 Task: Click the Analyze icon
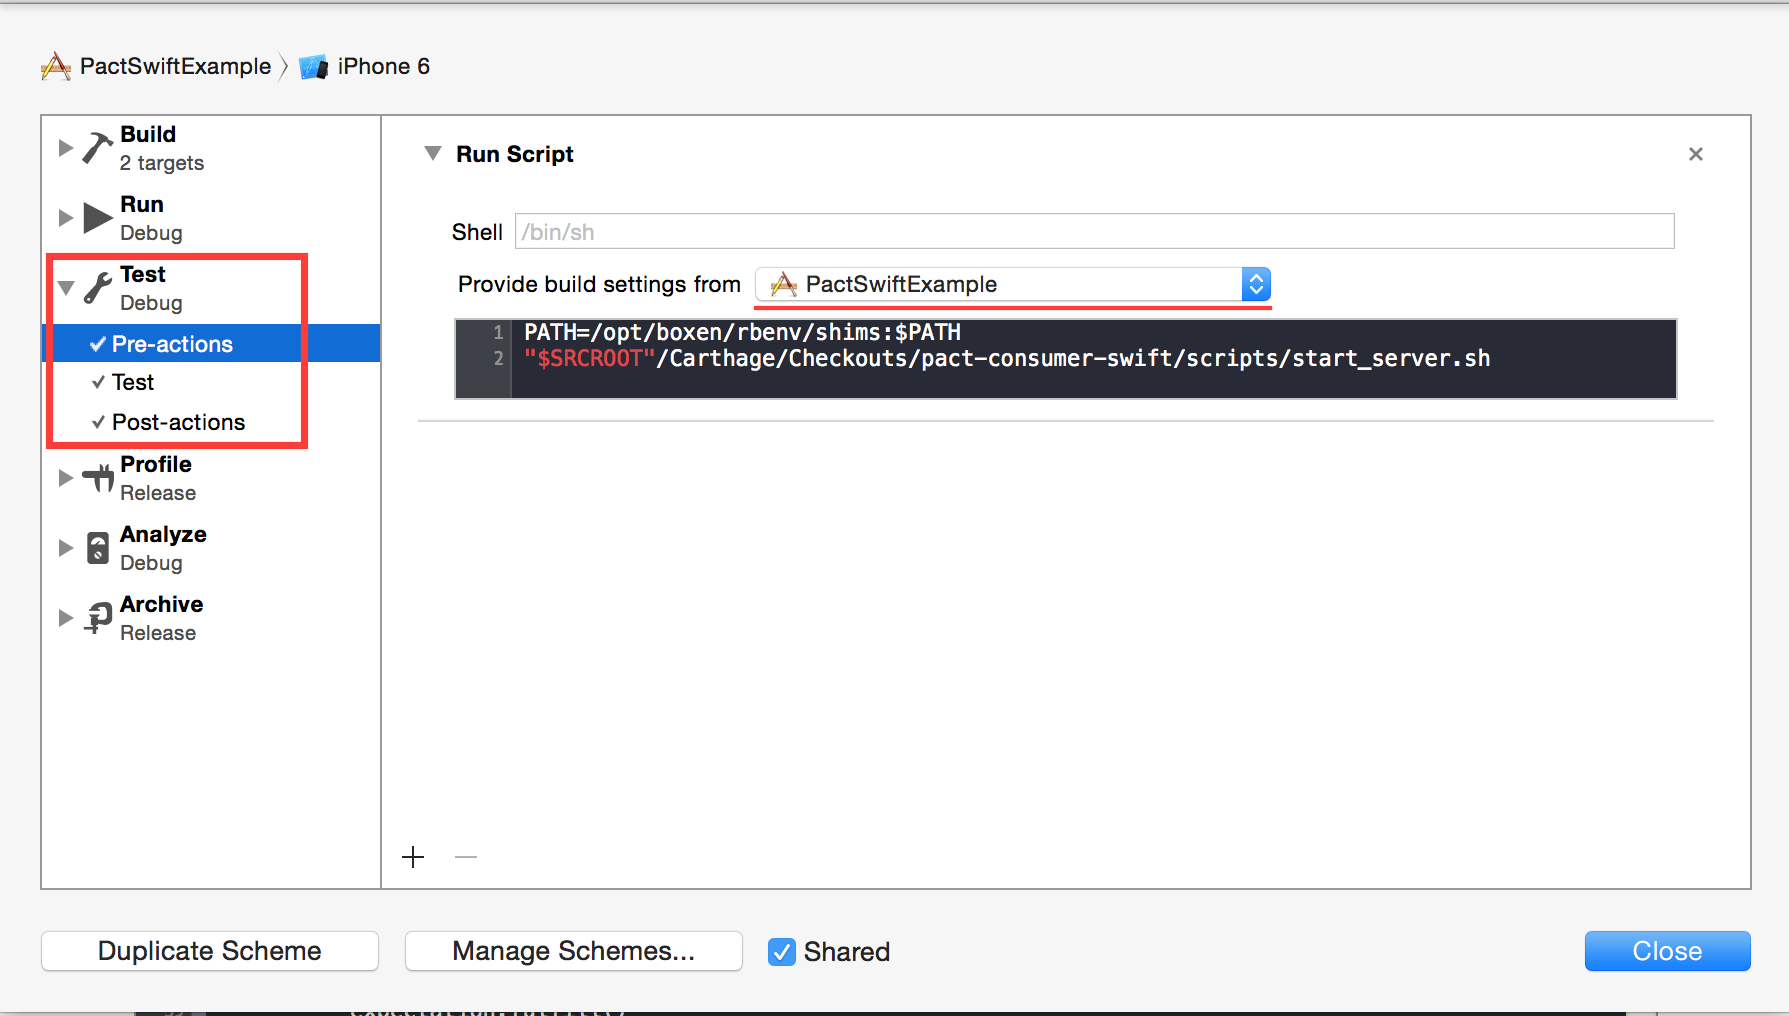97,548
